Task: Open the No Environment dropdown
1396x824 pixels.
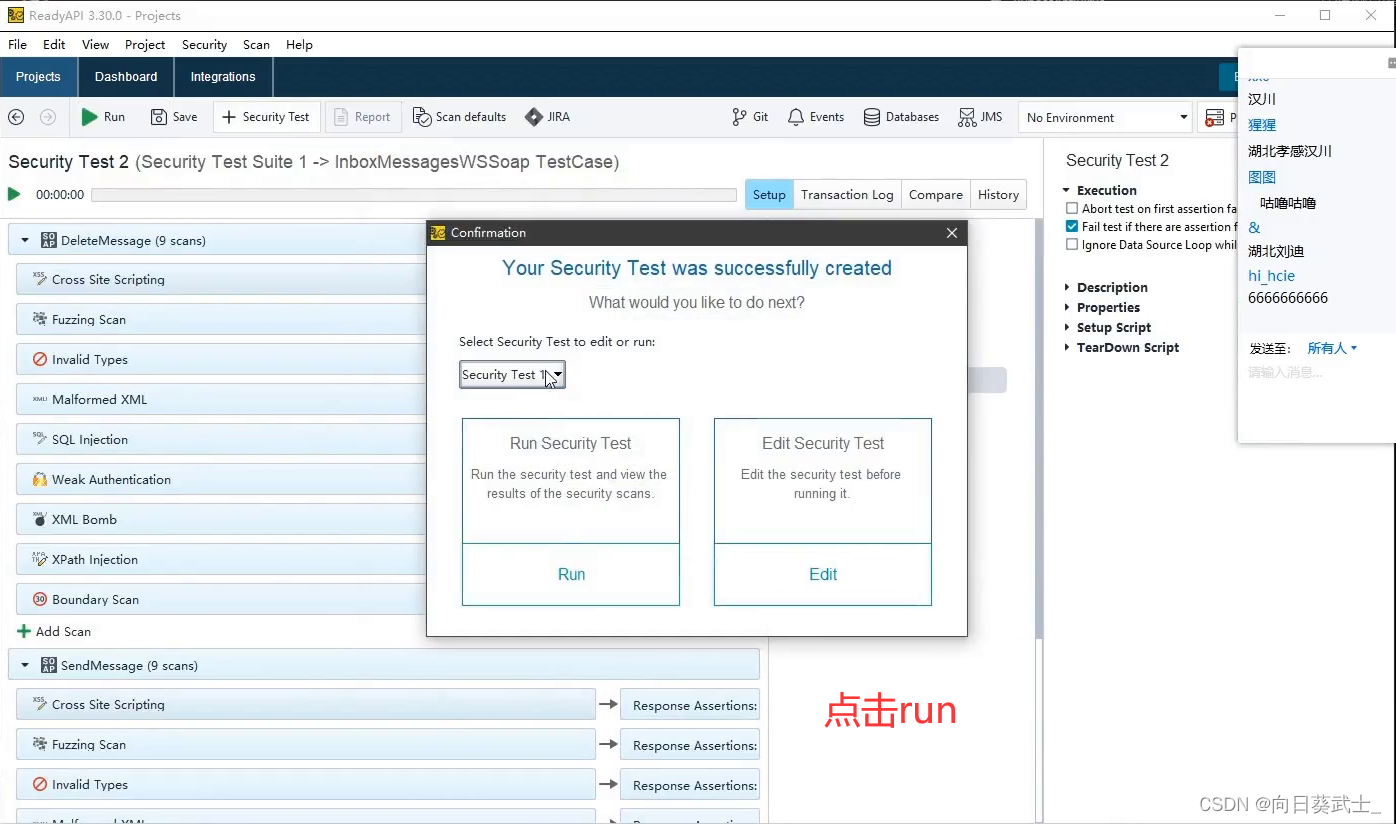Action: [x=1105, y=117]
